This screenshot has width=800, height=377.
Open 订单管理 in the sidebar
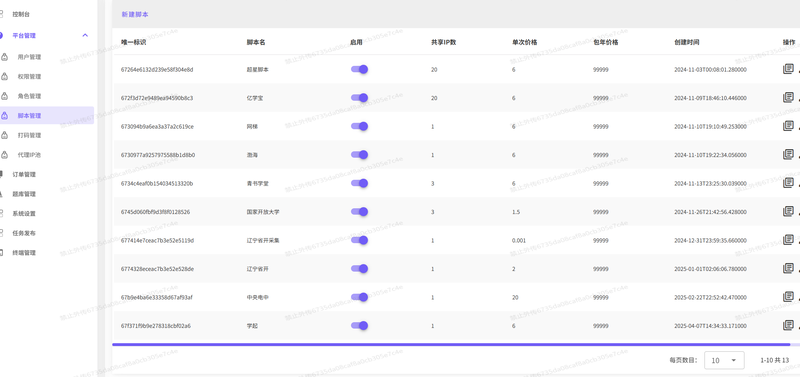point(24,174)
